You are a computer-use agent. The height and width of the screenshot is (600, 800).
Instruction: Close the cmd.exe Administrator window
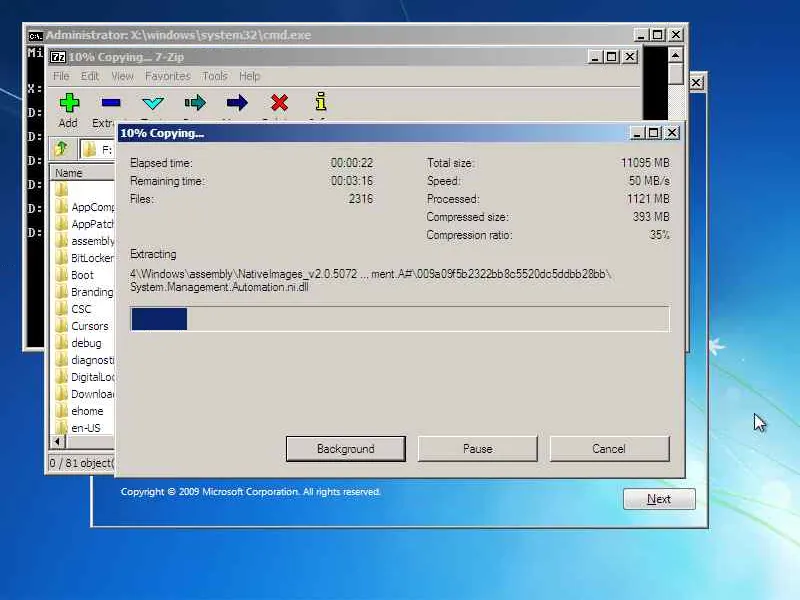tap(676, 35)
